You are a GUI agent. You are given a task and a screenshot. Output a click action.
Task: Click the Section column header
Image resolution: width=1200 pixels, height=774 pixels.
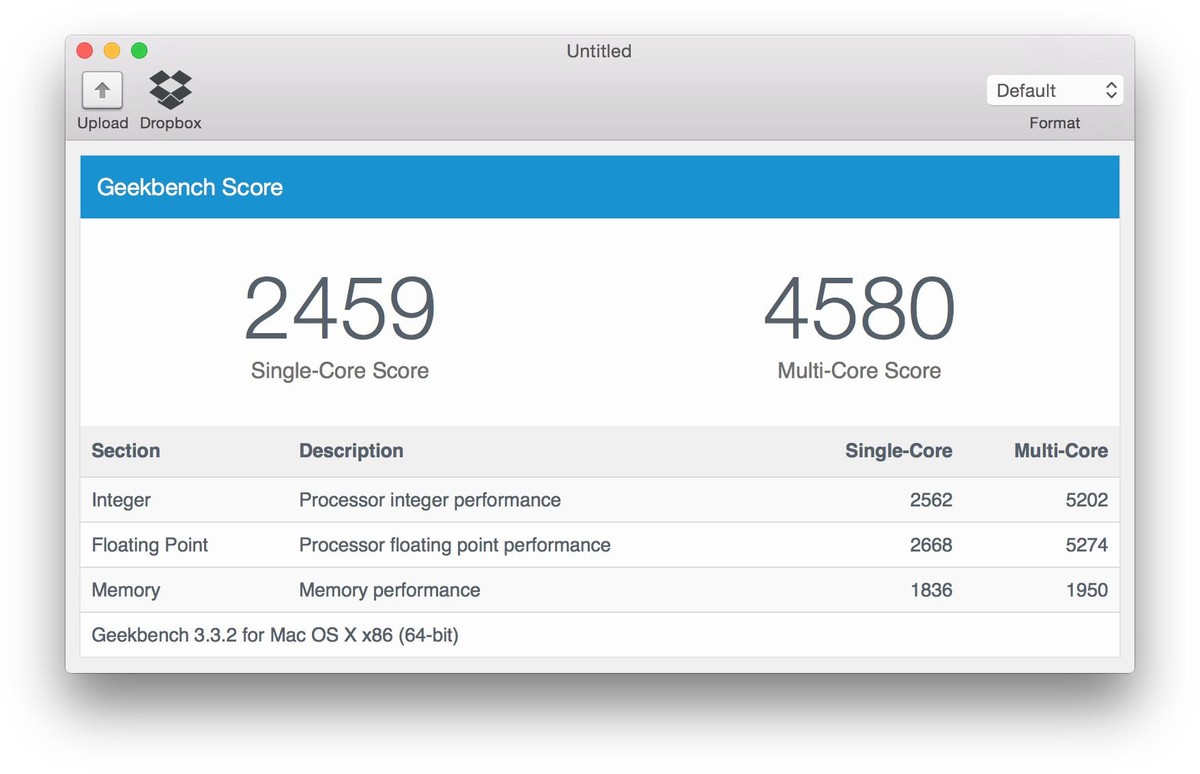coord(126,451)
